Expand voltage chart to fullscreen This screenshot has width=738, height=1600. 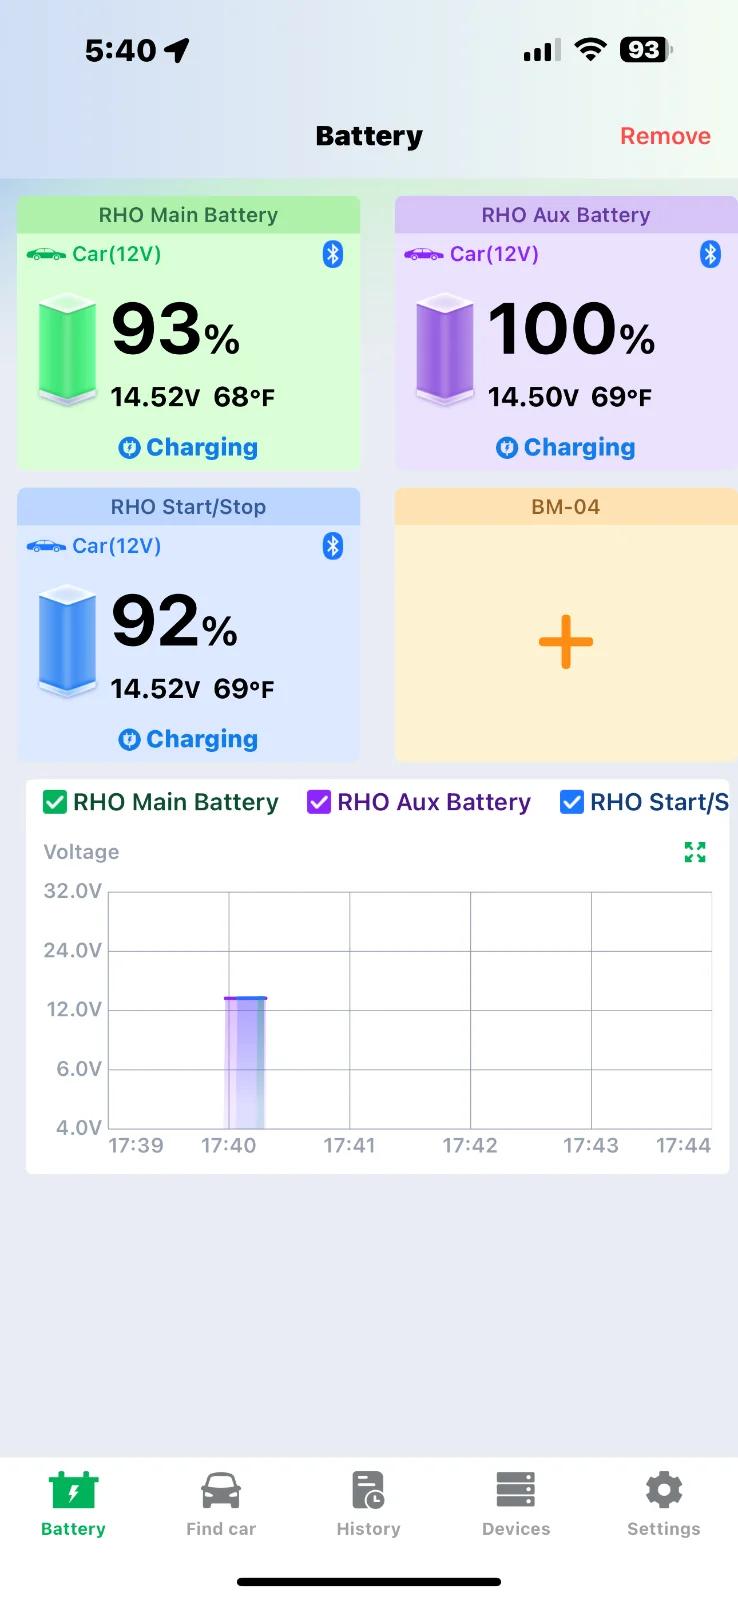coord(695,852)
